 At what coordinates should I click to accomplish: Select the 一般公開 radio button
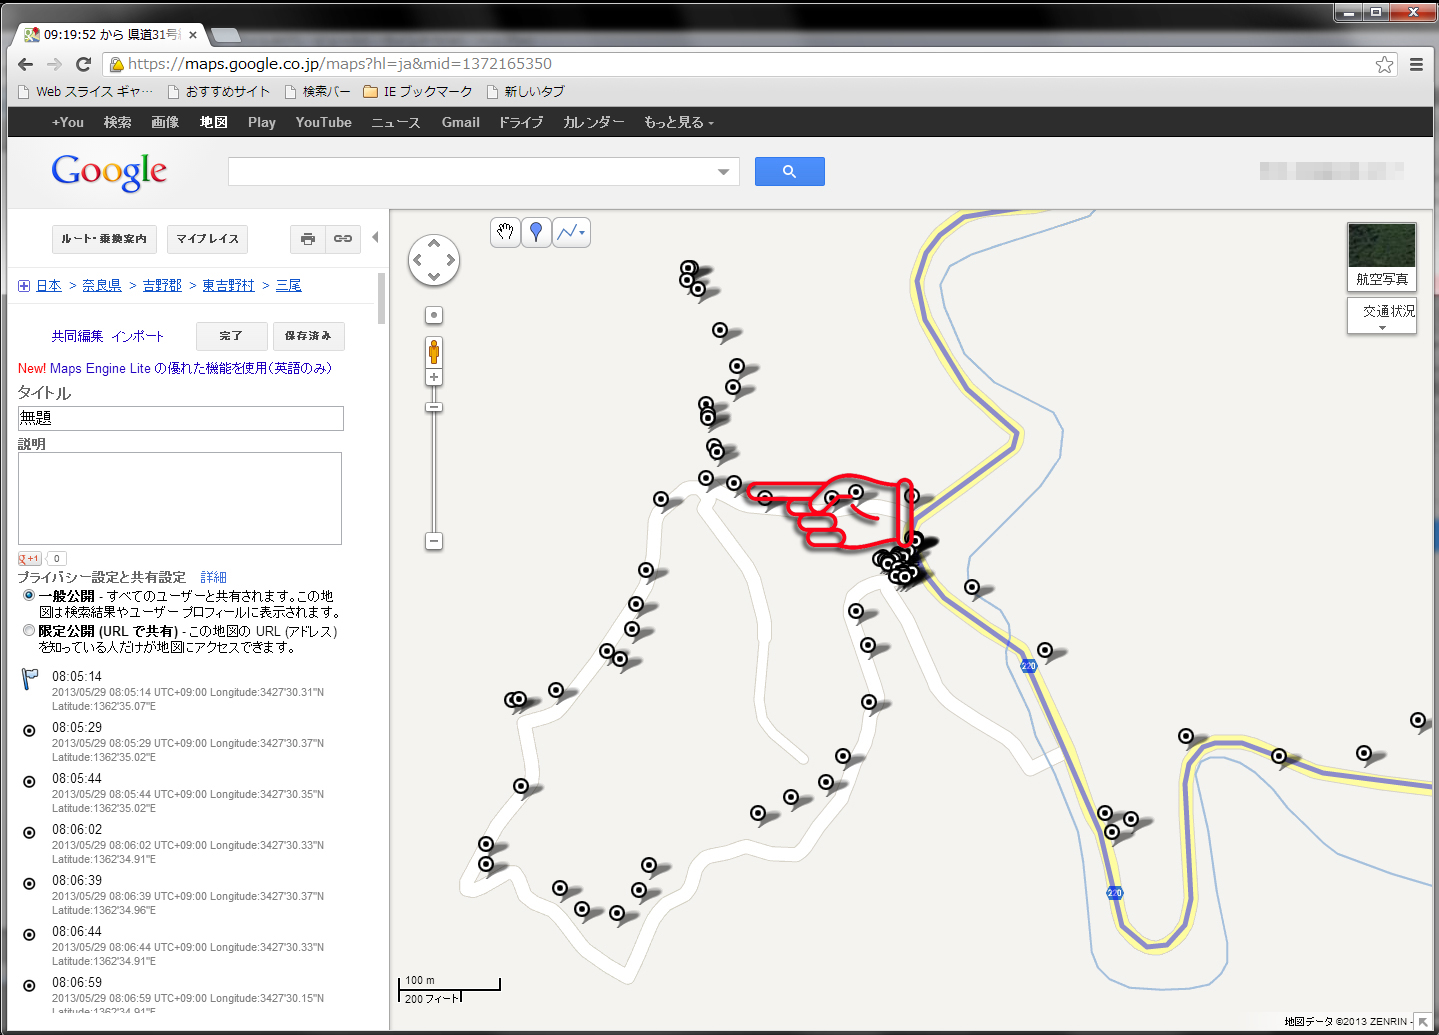tap(29, 595)
